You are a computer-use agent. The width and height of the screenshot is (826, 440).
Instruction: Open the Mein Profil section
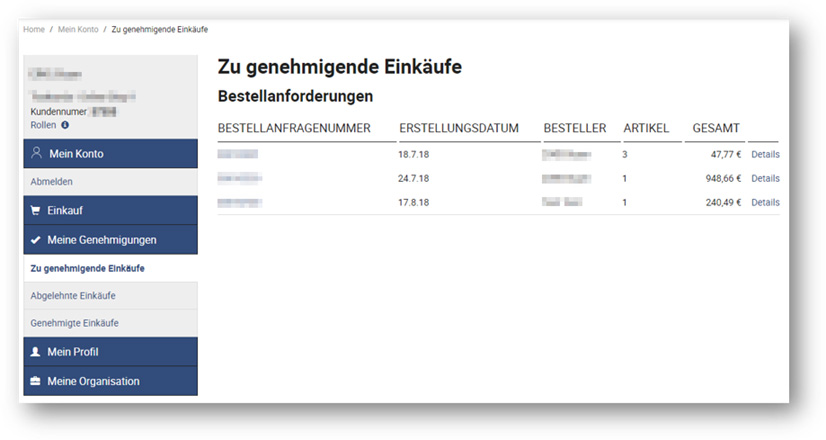(111, 351)
